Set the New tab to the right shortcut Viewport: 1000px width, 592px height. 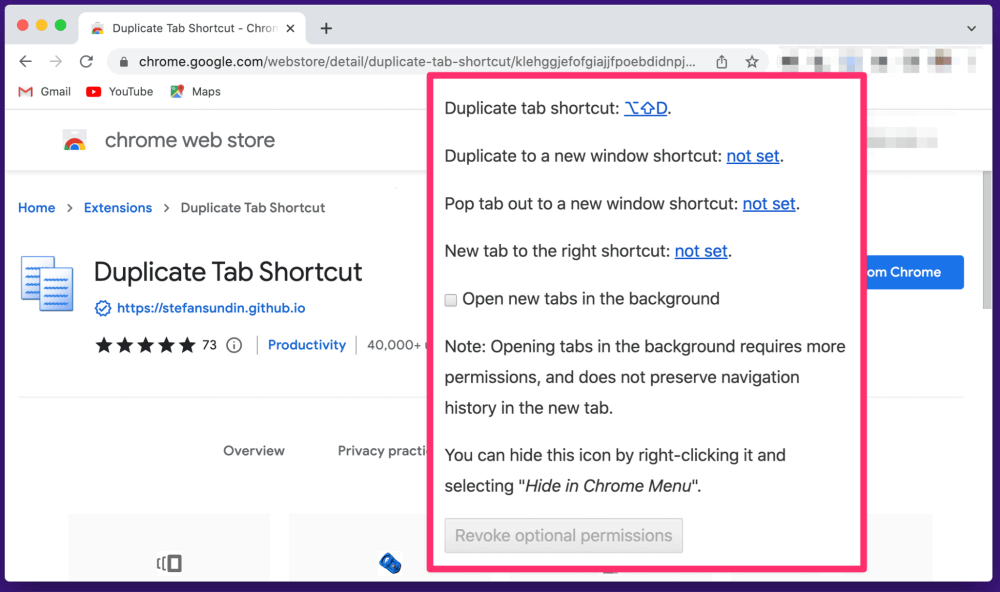701,251
